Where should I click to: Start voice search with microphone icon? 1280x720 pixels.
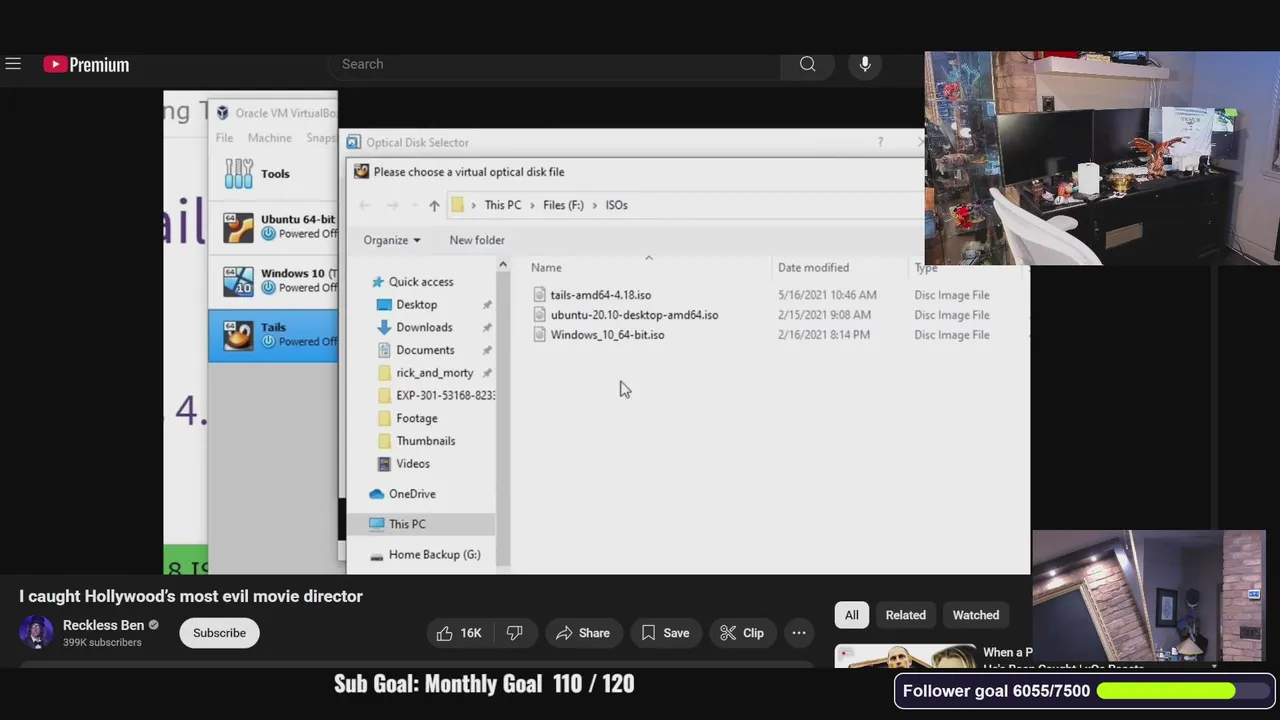(x=865, y=64)
